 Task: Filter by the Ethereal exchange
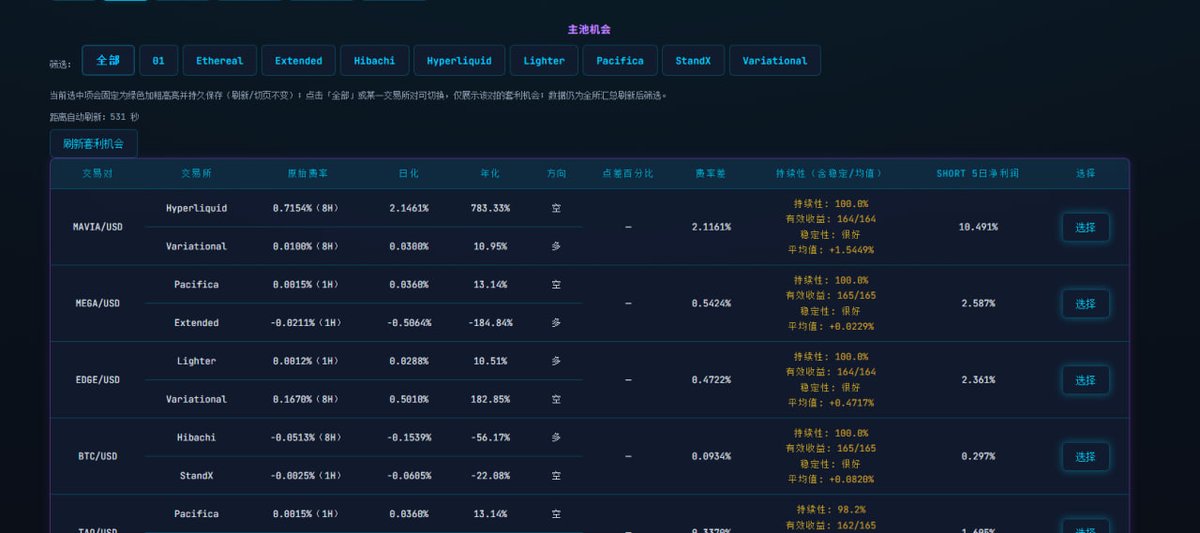point(219,60)
